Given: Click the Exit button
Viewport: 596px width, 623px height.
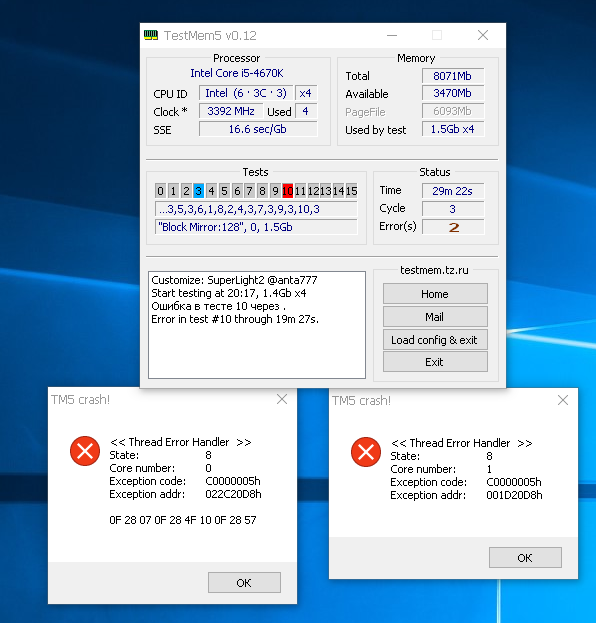Looking at the screenshot, I should tap(435, 362).
